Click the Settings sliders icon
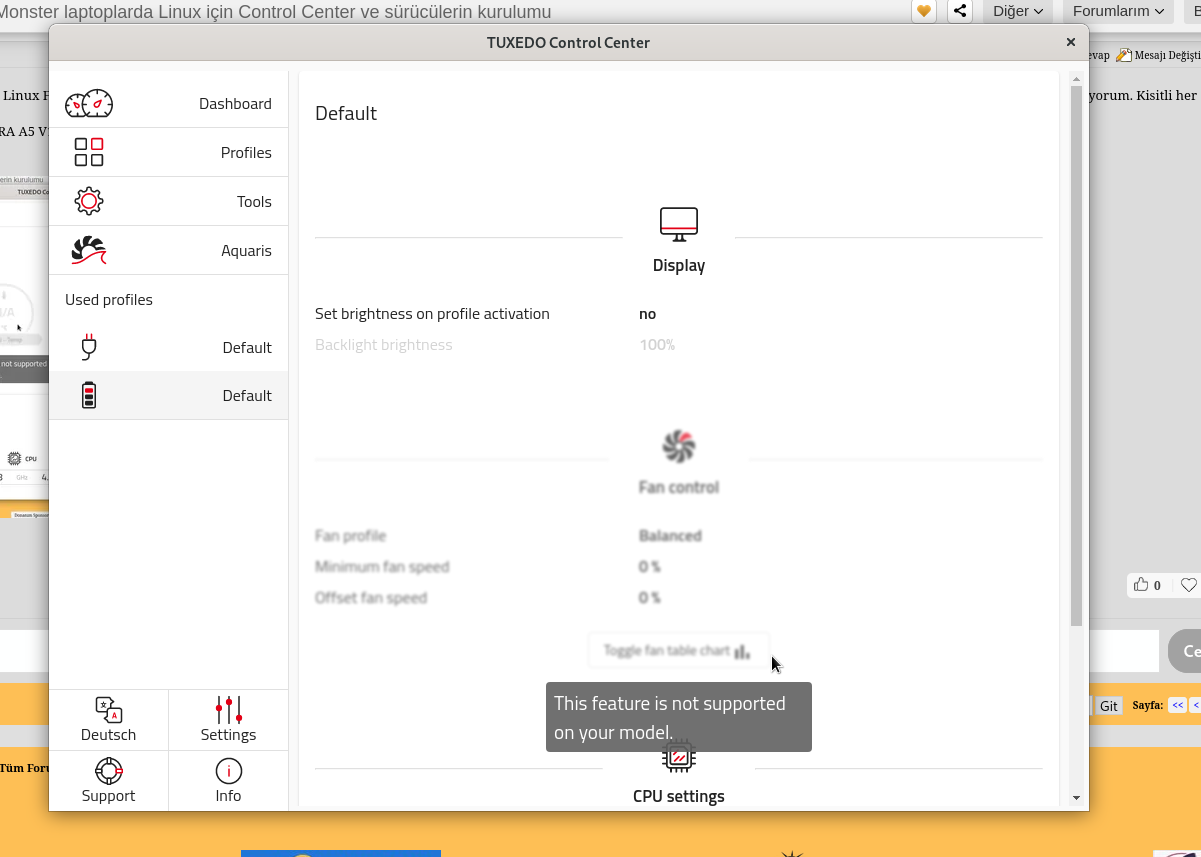The height and width of the screenshot is (857, 1201). click(x=229, y=709)
